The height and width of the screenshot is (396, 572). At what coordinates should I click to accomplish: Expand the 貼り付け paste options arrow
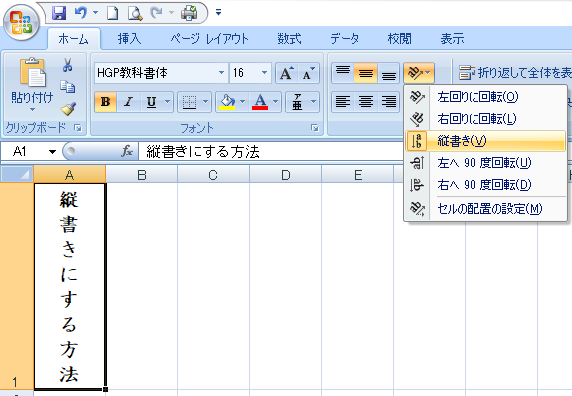(32, 109)
